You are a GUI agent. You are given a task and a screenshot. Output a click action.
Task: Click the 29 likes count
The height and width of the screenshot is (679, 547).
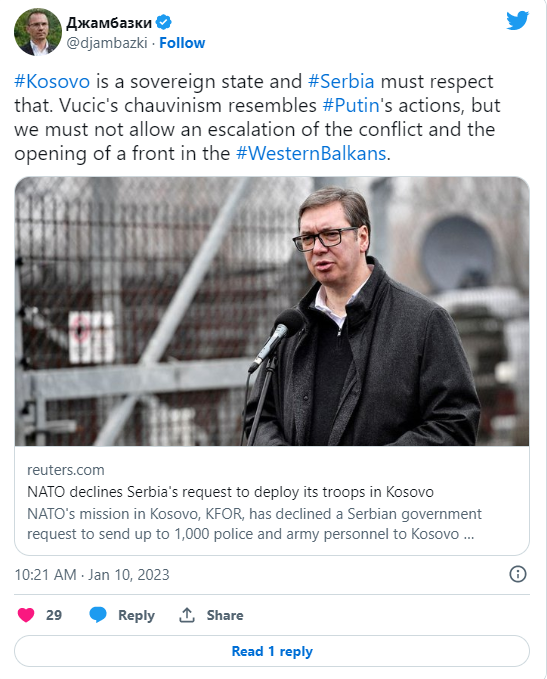click(x=54, y=615)
